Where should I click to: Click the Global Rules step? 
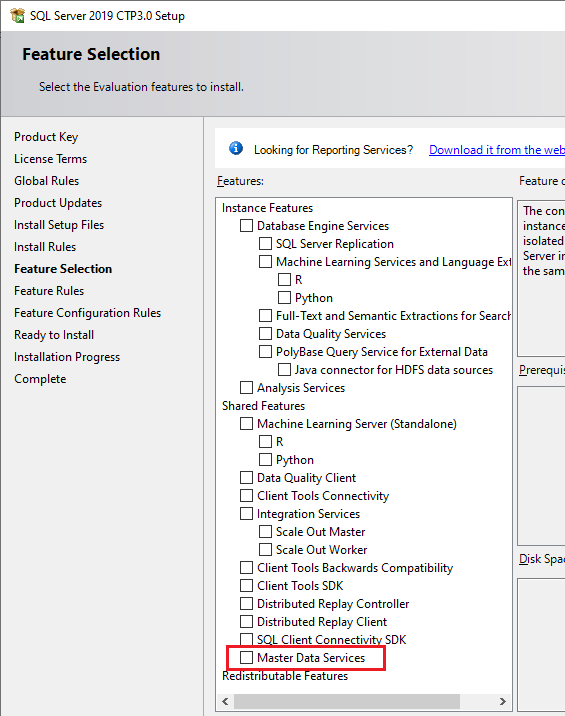coord(47,181)
